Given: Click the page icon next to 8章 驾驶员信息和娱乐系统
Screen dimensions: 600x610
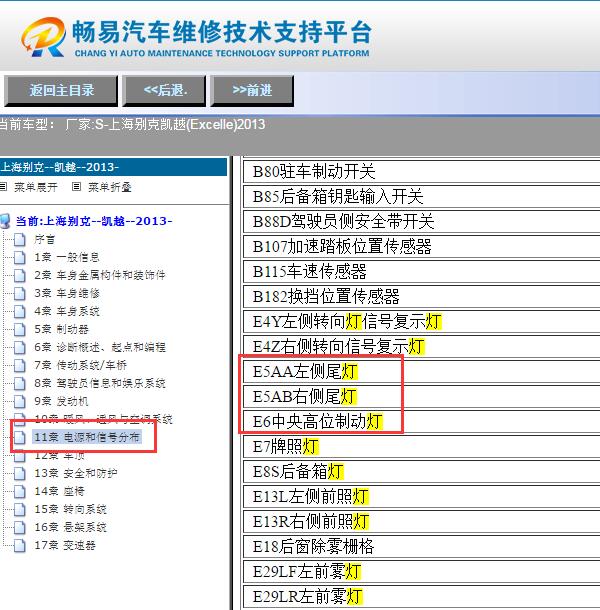Looking at the screenshot, I should pyautogui.click(x=19, y=383).
